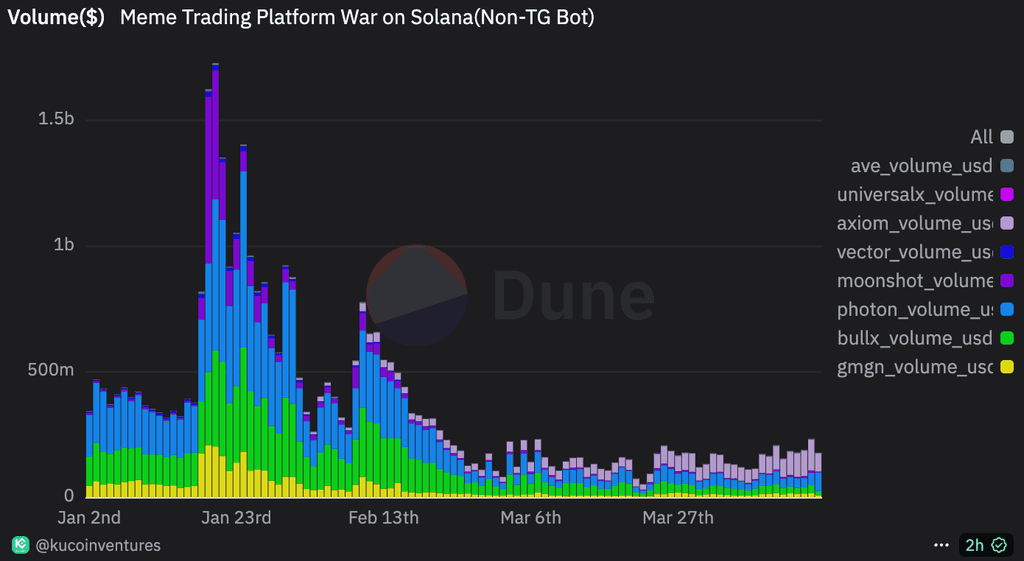
Task: Select the ave_volume_usd legend label
Action: (921, 166)
